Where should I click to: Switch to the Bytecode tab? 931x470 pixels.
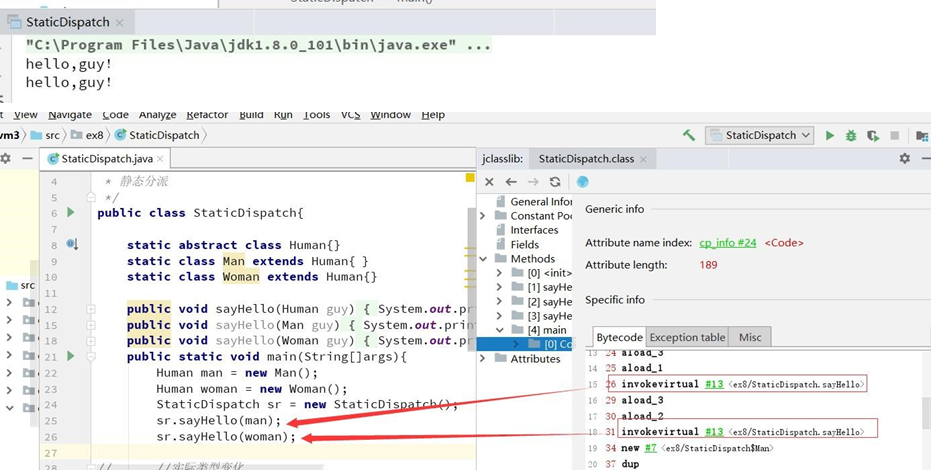(x=619, y=337)
